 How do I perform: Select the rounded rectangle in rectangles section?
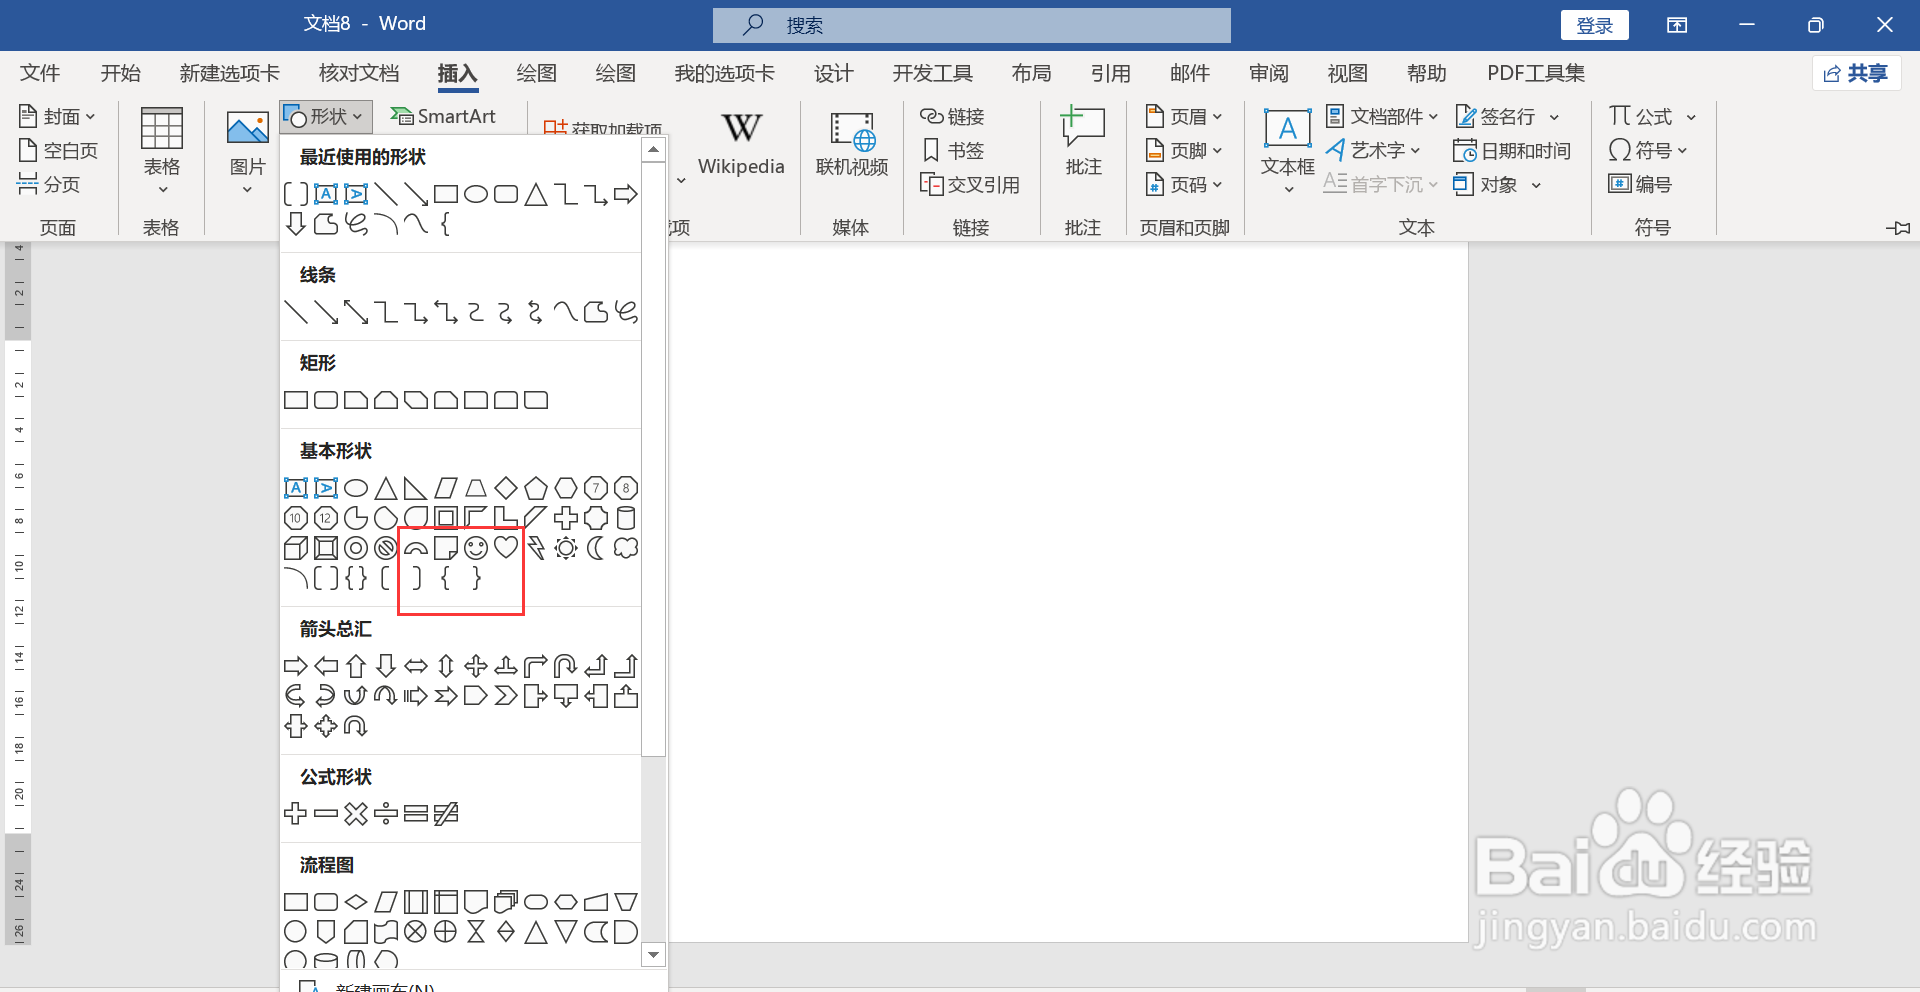pos(326,400)
